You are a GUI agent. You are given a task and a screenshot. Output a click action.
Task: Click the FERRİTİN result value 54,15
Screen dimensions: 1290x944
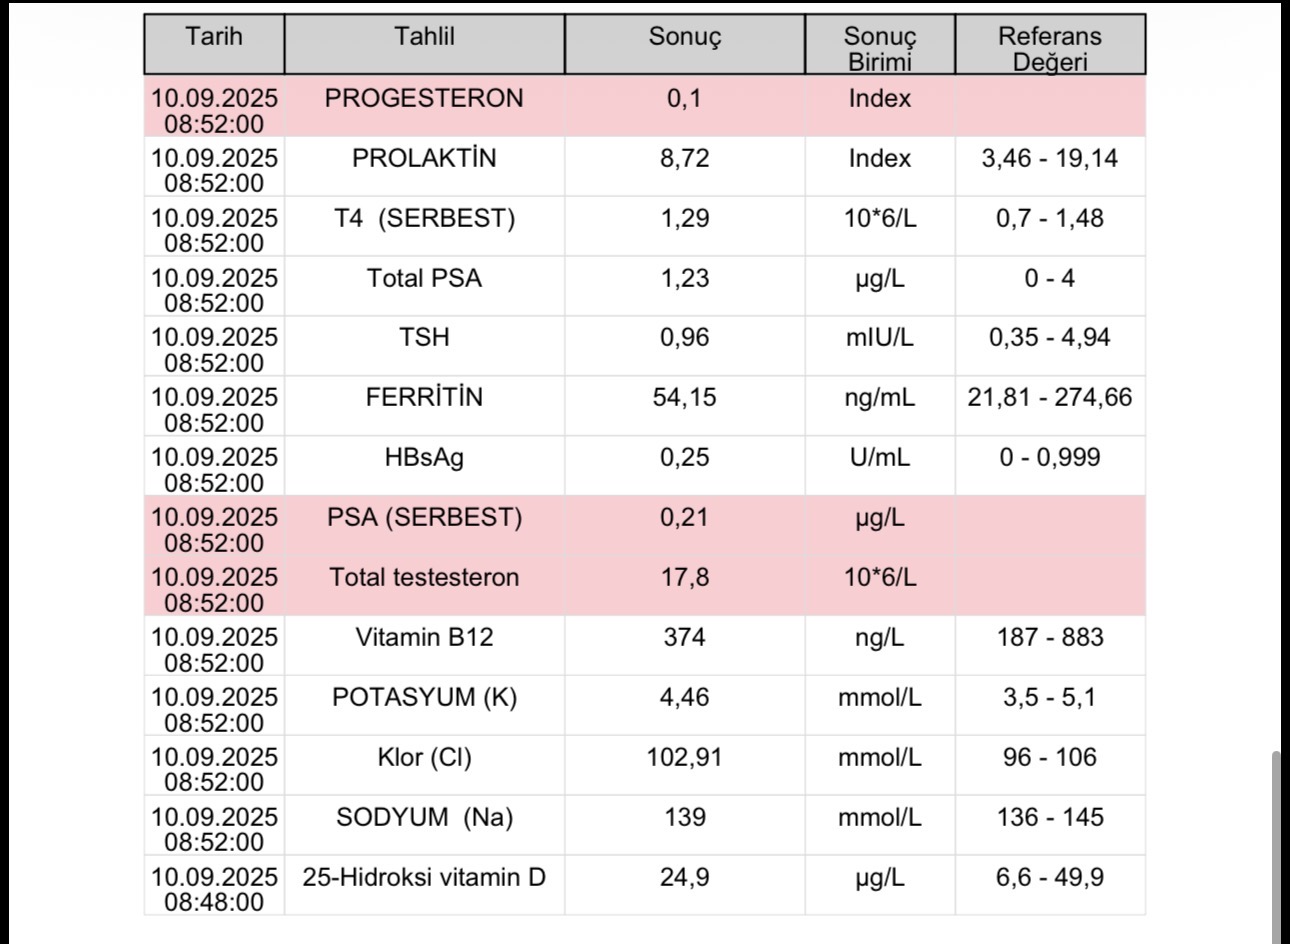click(684, 397)
